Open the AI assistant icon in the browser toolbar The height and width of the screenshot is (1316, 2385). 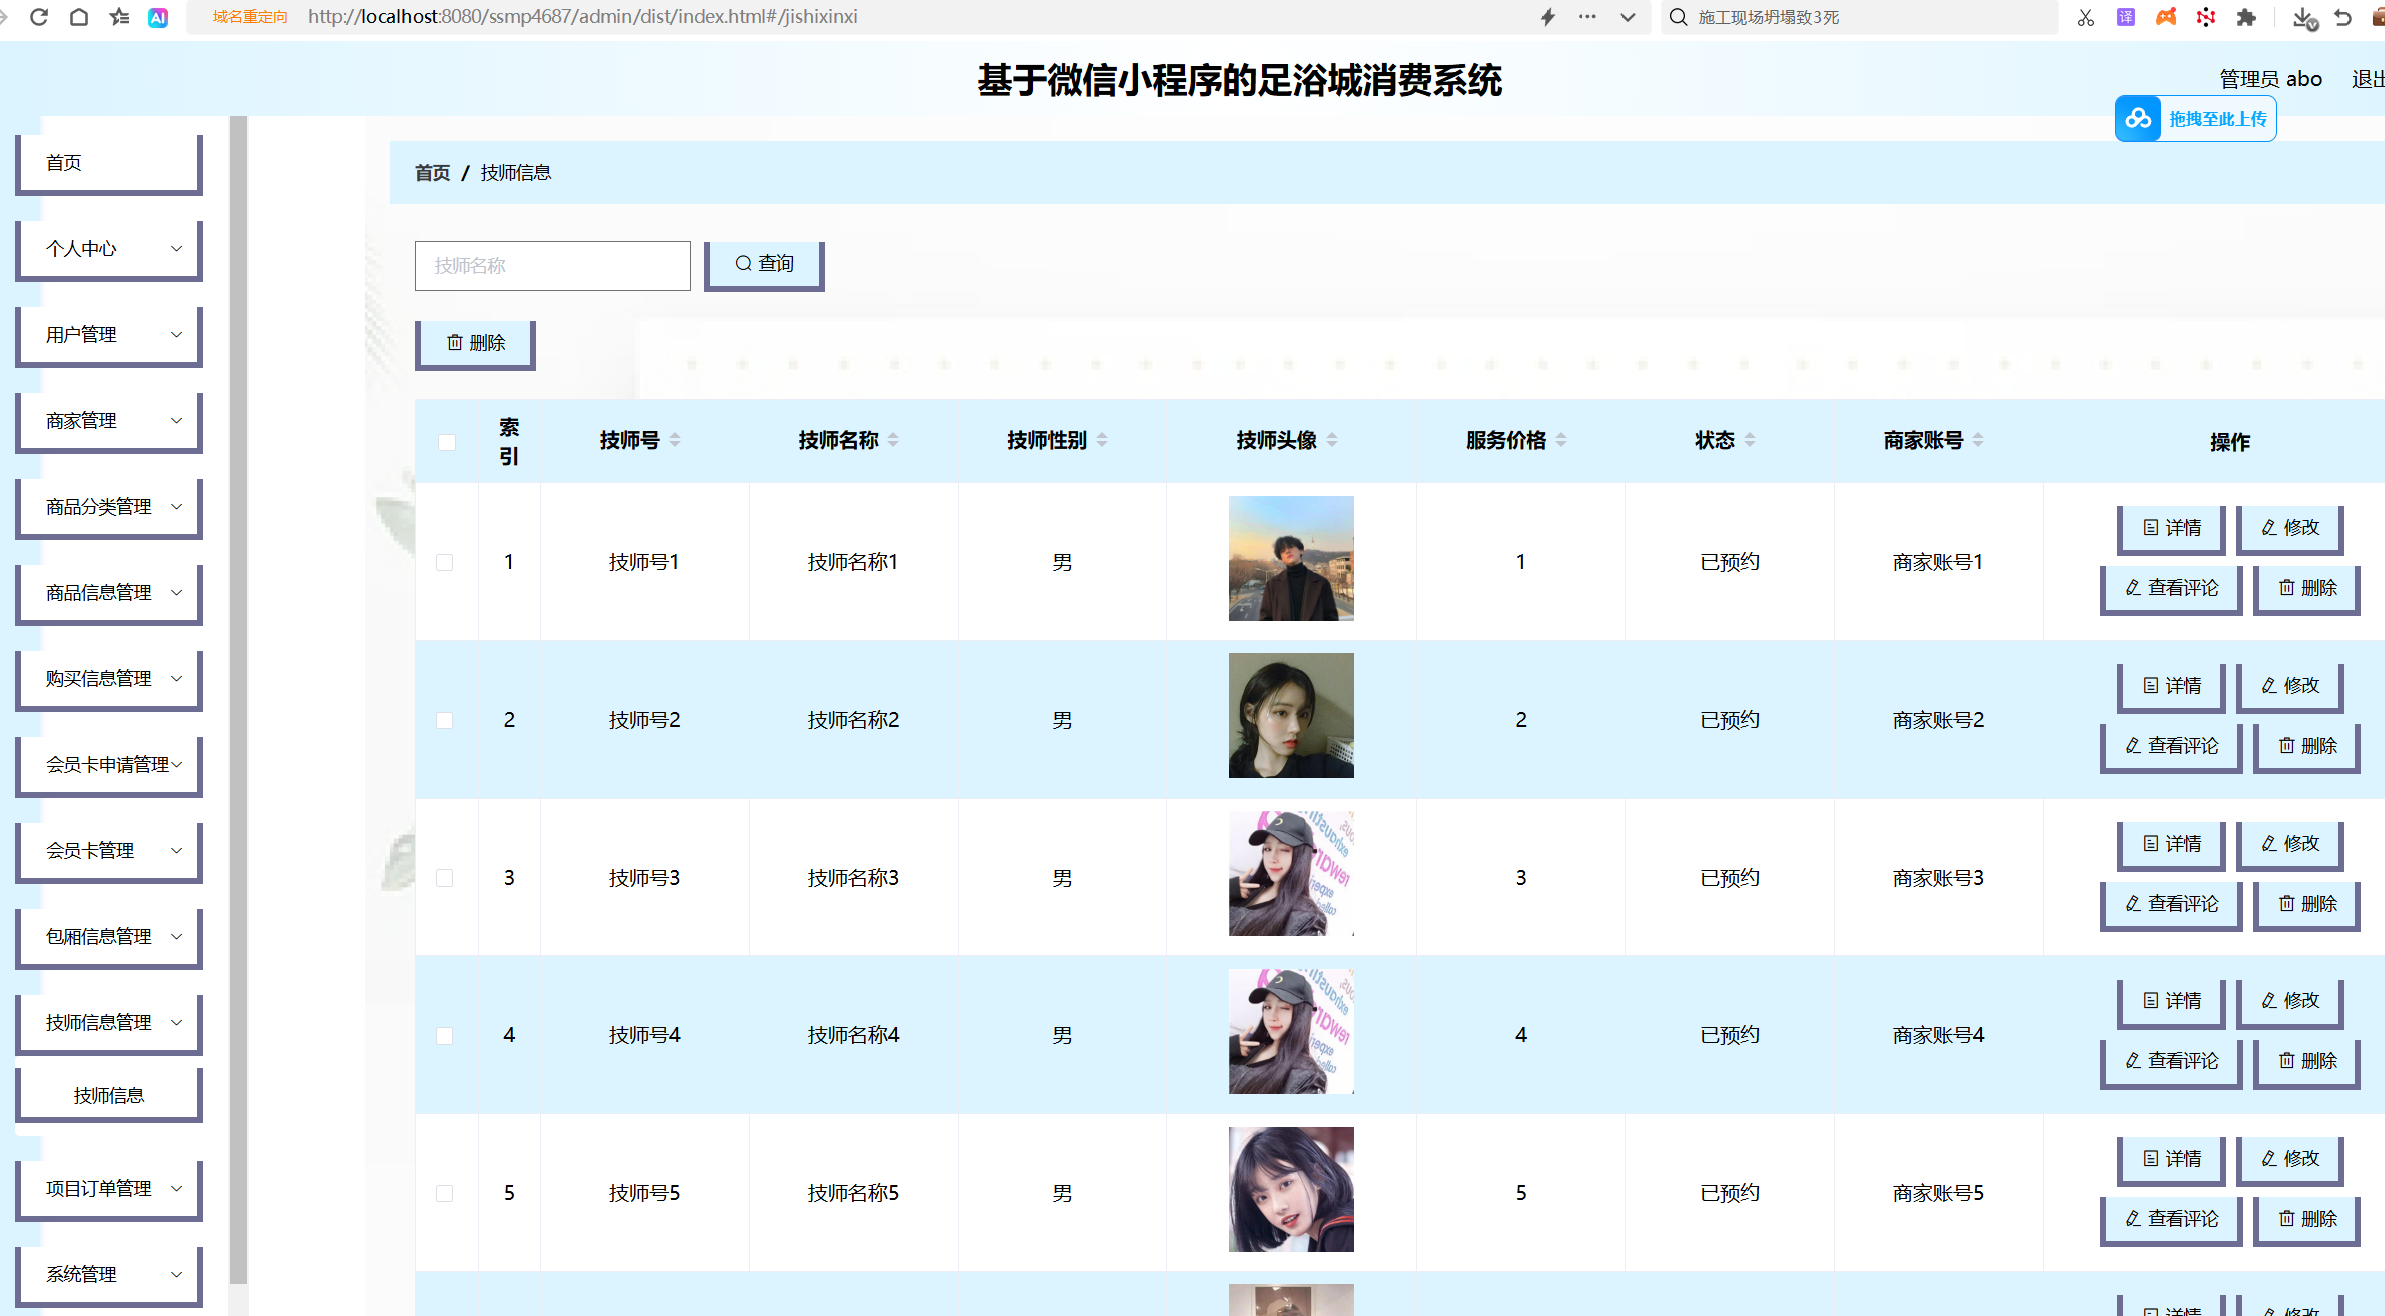coord(158,17)
